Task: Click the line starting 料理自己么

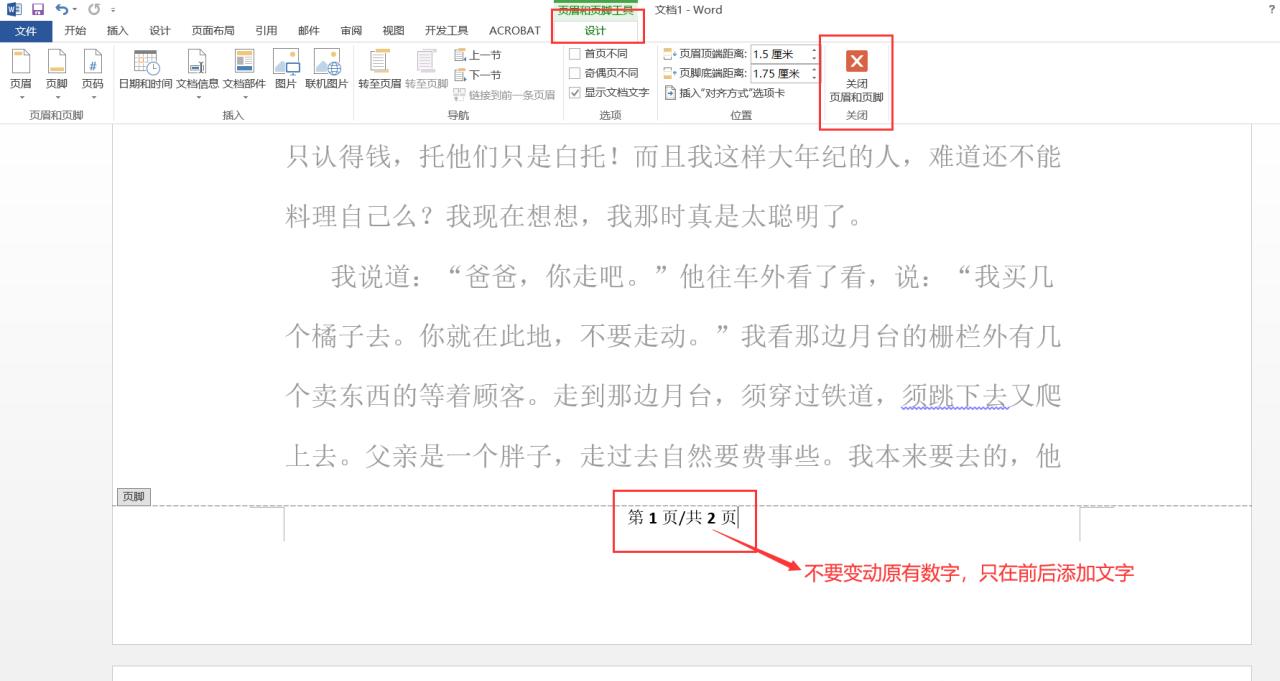Action: tap(573, 217)
